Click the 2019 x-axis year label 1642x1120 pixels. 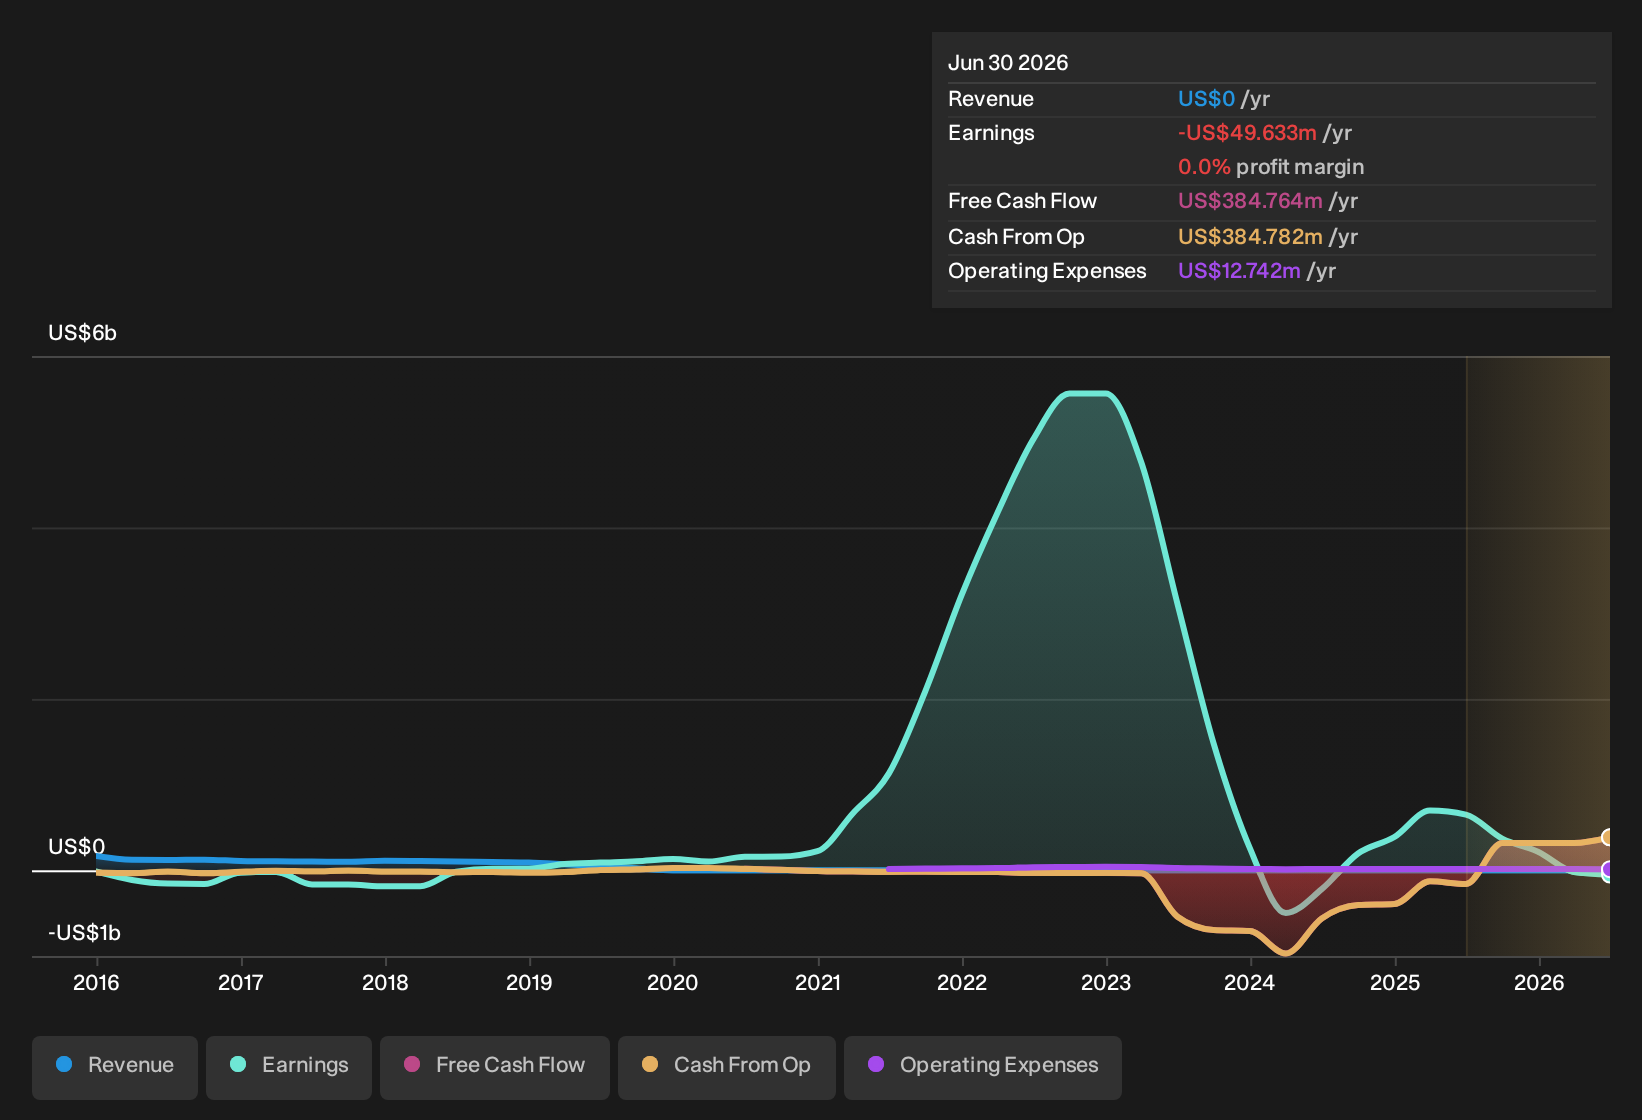529,983
